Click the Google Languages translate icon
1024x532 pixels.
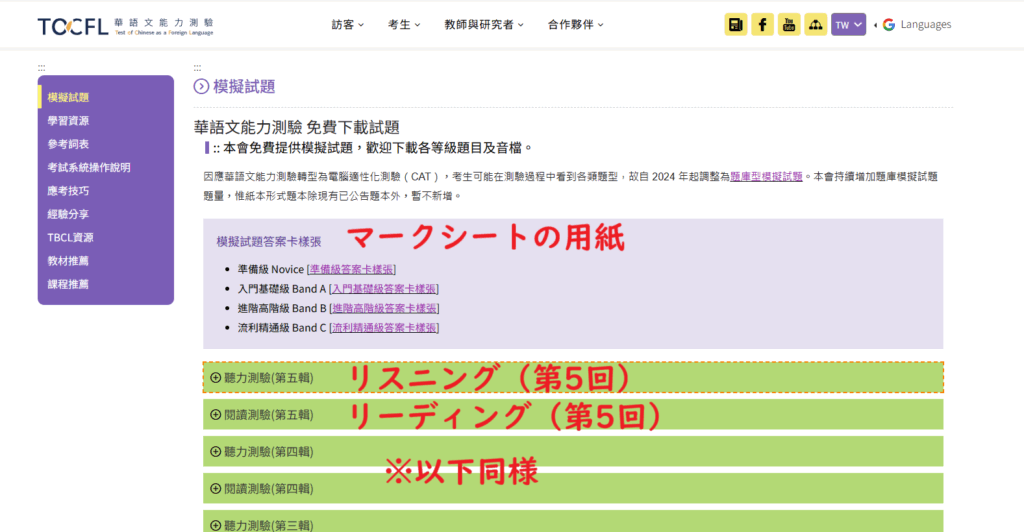888,25
